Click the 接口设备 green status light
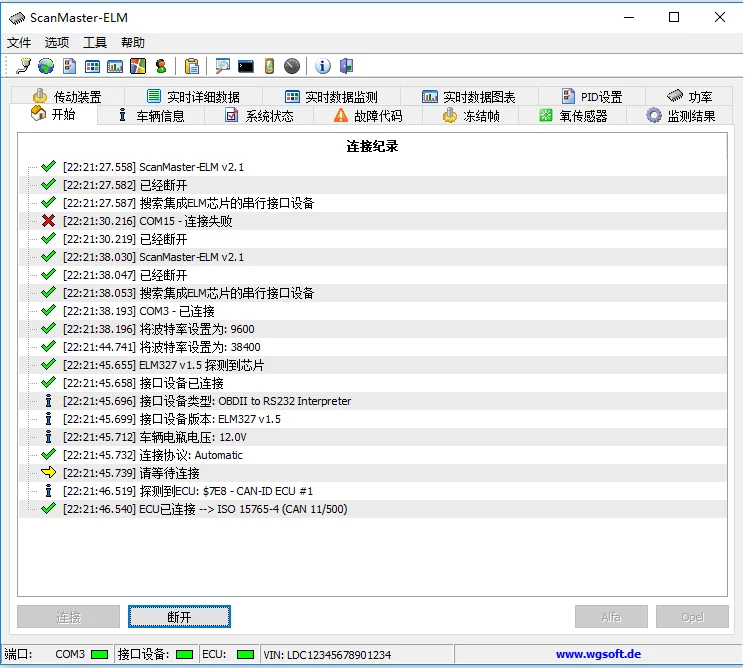 [185, 654]
